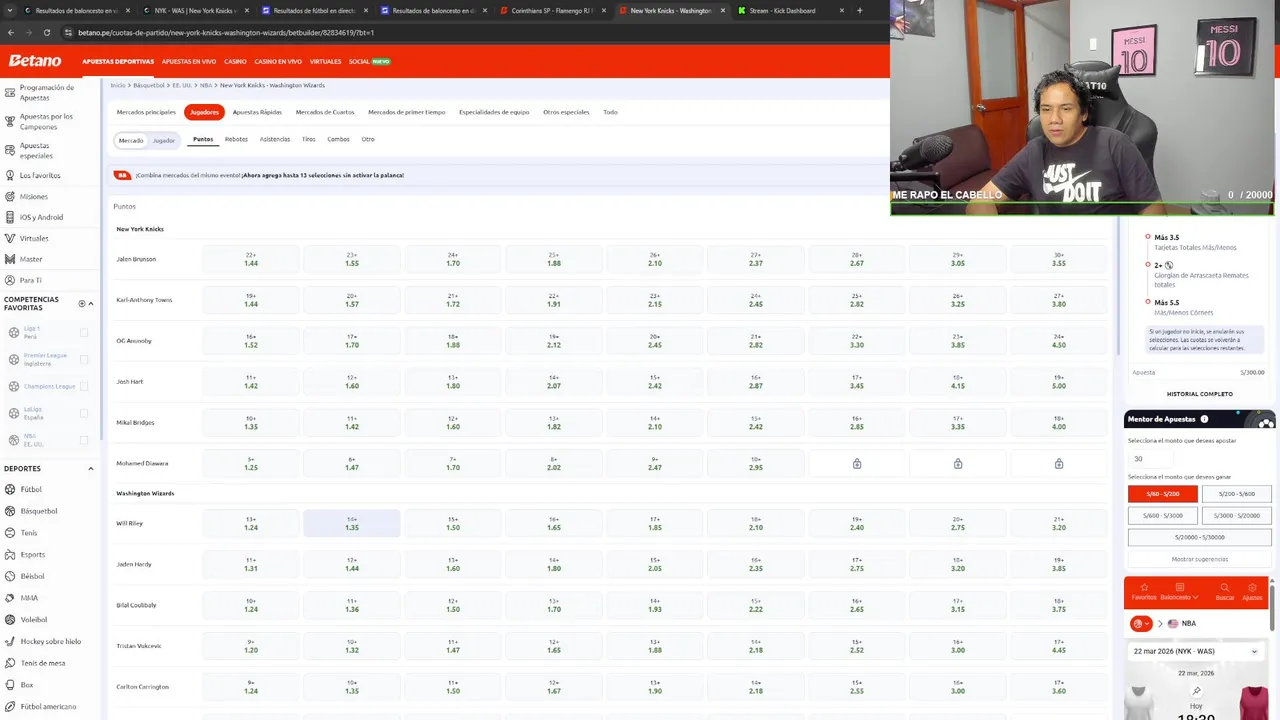Click the bet slip vertical scrollbar
Screen dimensions: 1280x720
point(1118,285)
